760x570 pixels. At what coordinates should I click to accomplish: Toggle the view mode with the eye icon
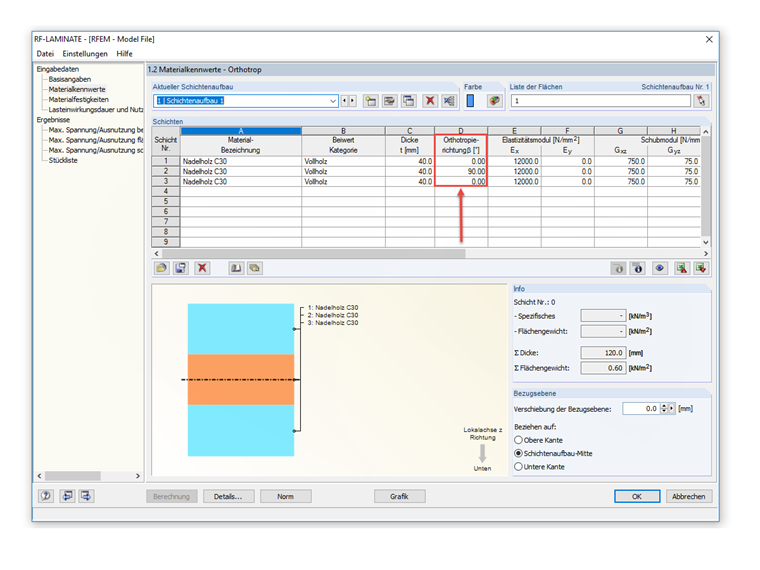point(660,268)
